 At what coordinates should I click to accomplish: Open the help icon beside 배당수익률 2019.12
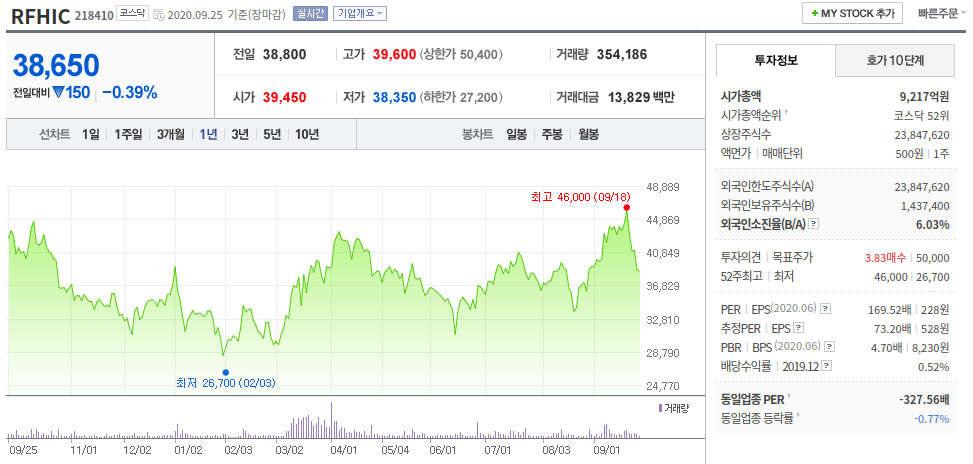tap(827, 366)
